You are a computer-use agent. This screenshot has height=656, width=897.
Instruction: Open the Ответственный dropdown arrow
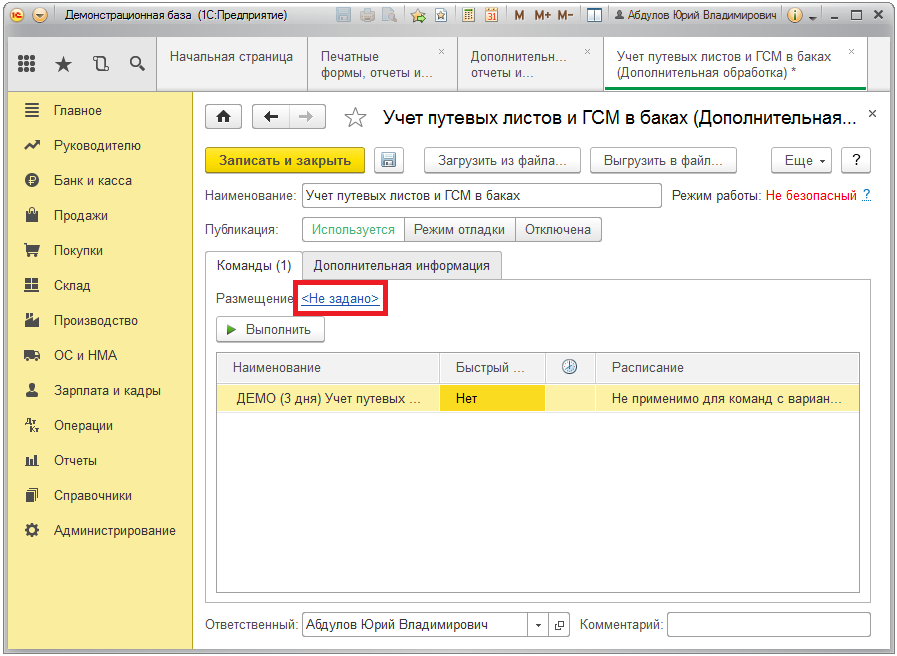click(538, 625)
